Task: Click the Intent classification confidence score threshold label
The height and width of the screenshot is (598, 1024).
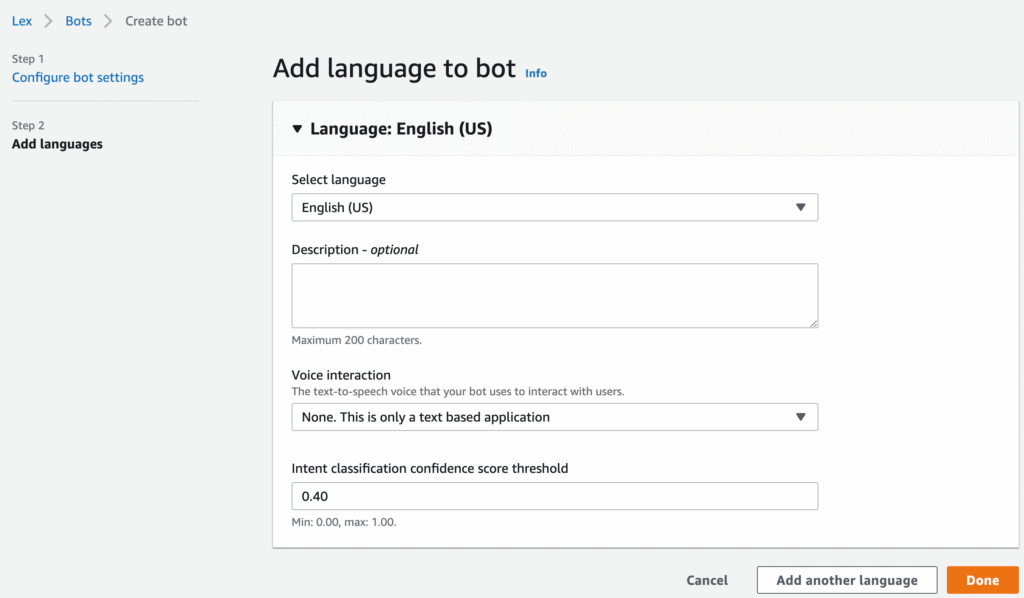Action: click(430, 468)
